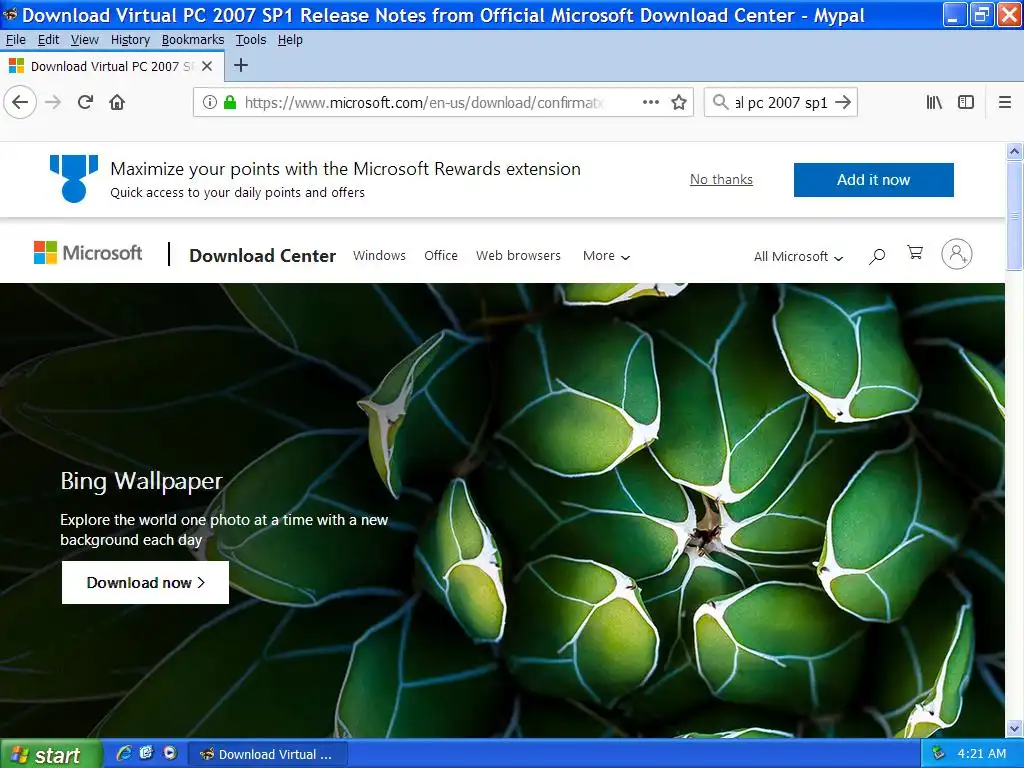The image size is (1024, 768).
Task: Click the vertical scrollbar down arrow
Action: click(1014, 728)
